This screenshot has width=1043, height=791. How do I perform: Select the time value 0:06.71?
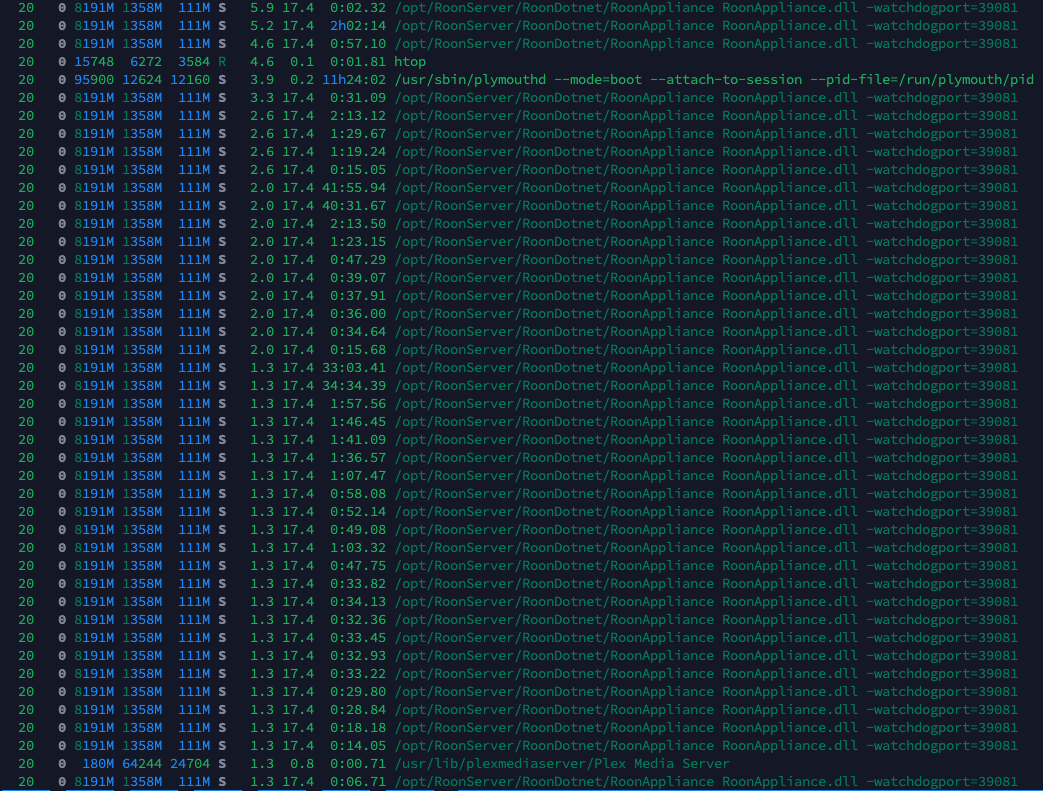358,782
